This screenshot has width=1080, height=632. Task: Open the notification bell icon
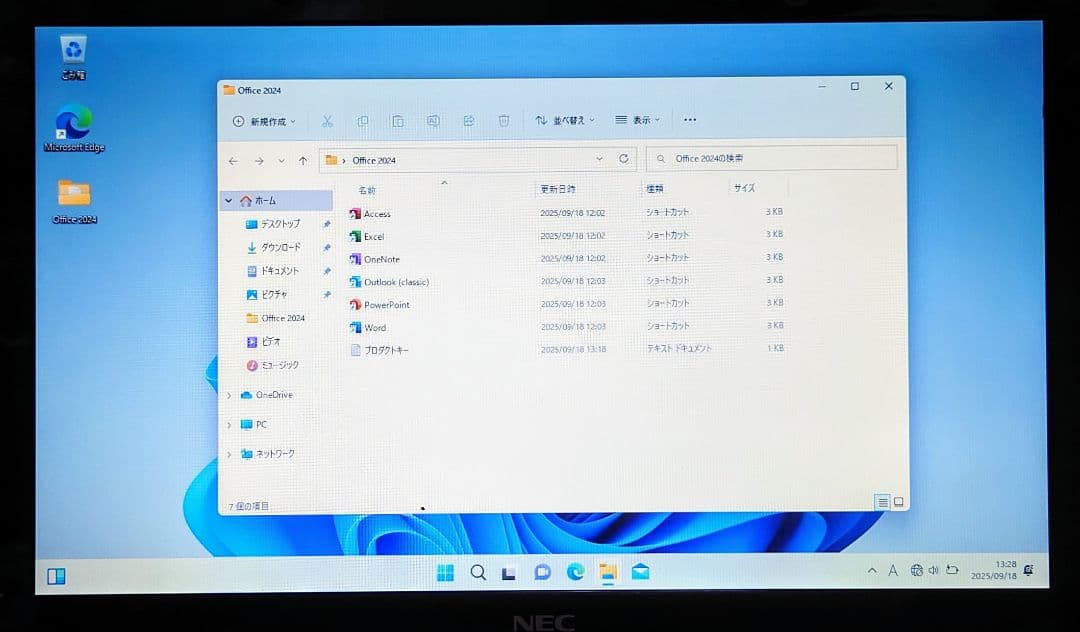coord(1029,570)
